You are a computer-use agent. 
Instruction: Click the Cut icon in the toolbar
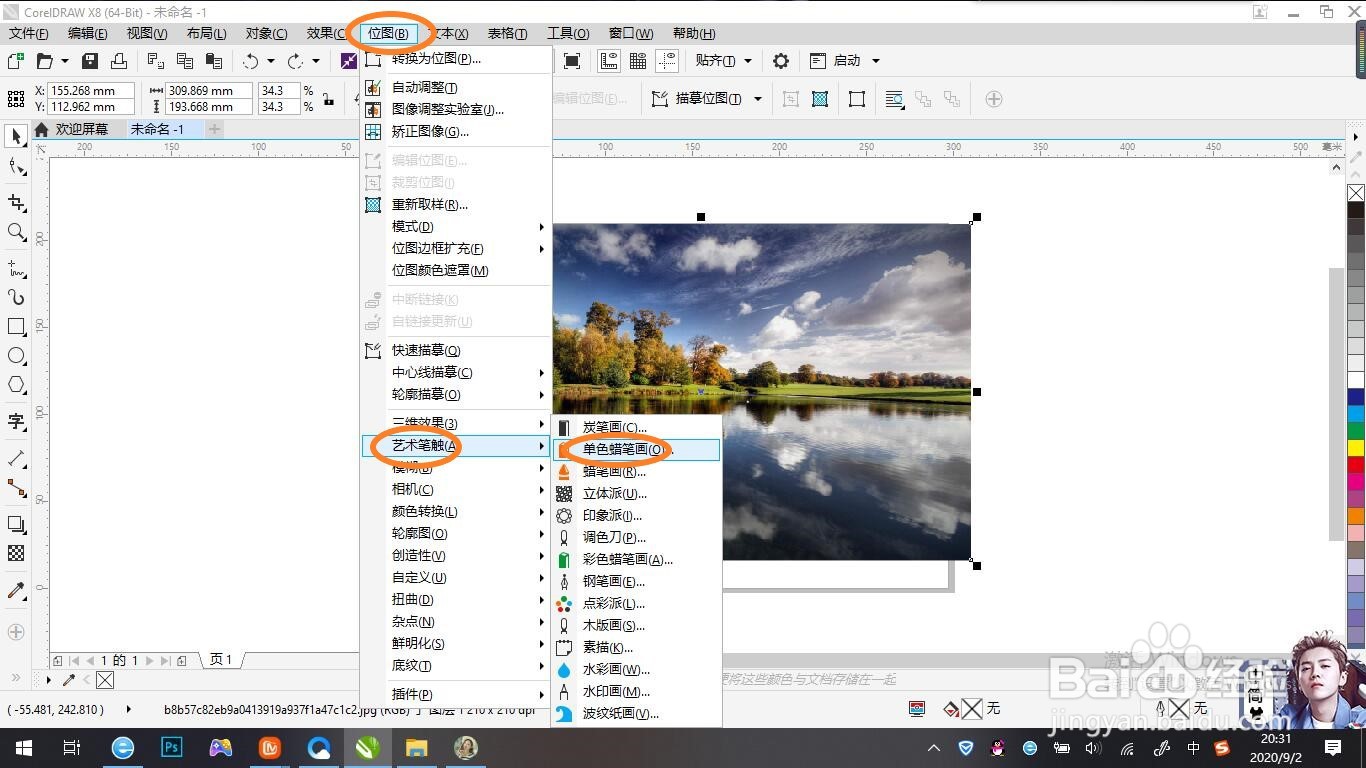[156, 61]
